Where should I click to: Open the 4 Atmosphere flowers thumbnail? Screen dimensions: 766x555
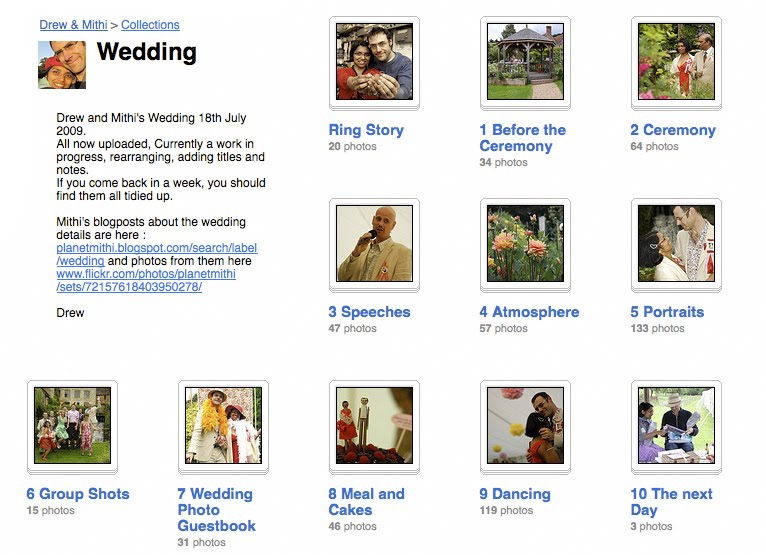click(x=525, y=243)
